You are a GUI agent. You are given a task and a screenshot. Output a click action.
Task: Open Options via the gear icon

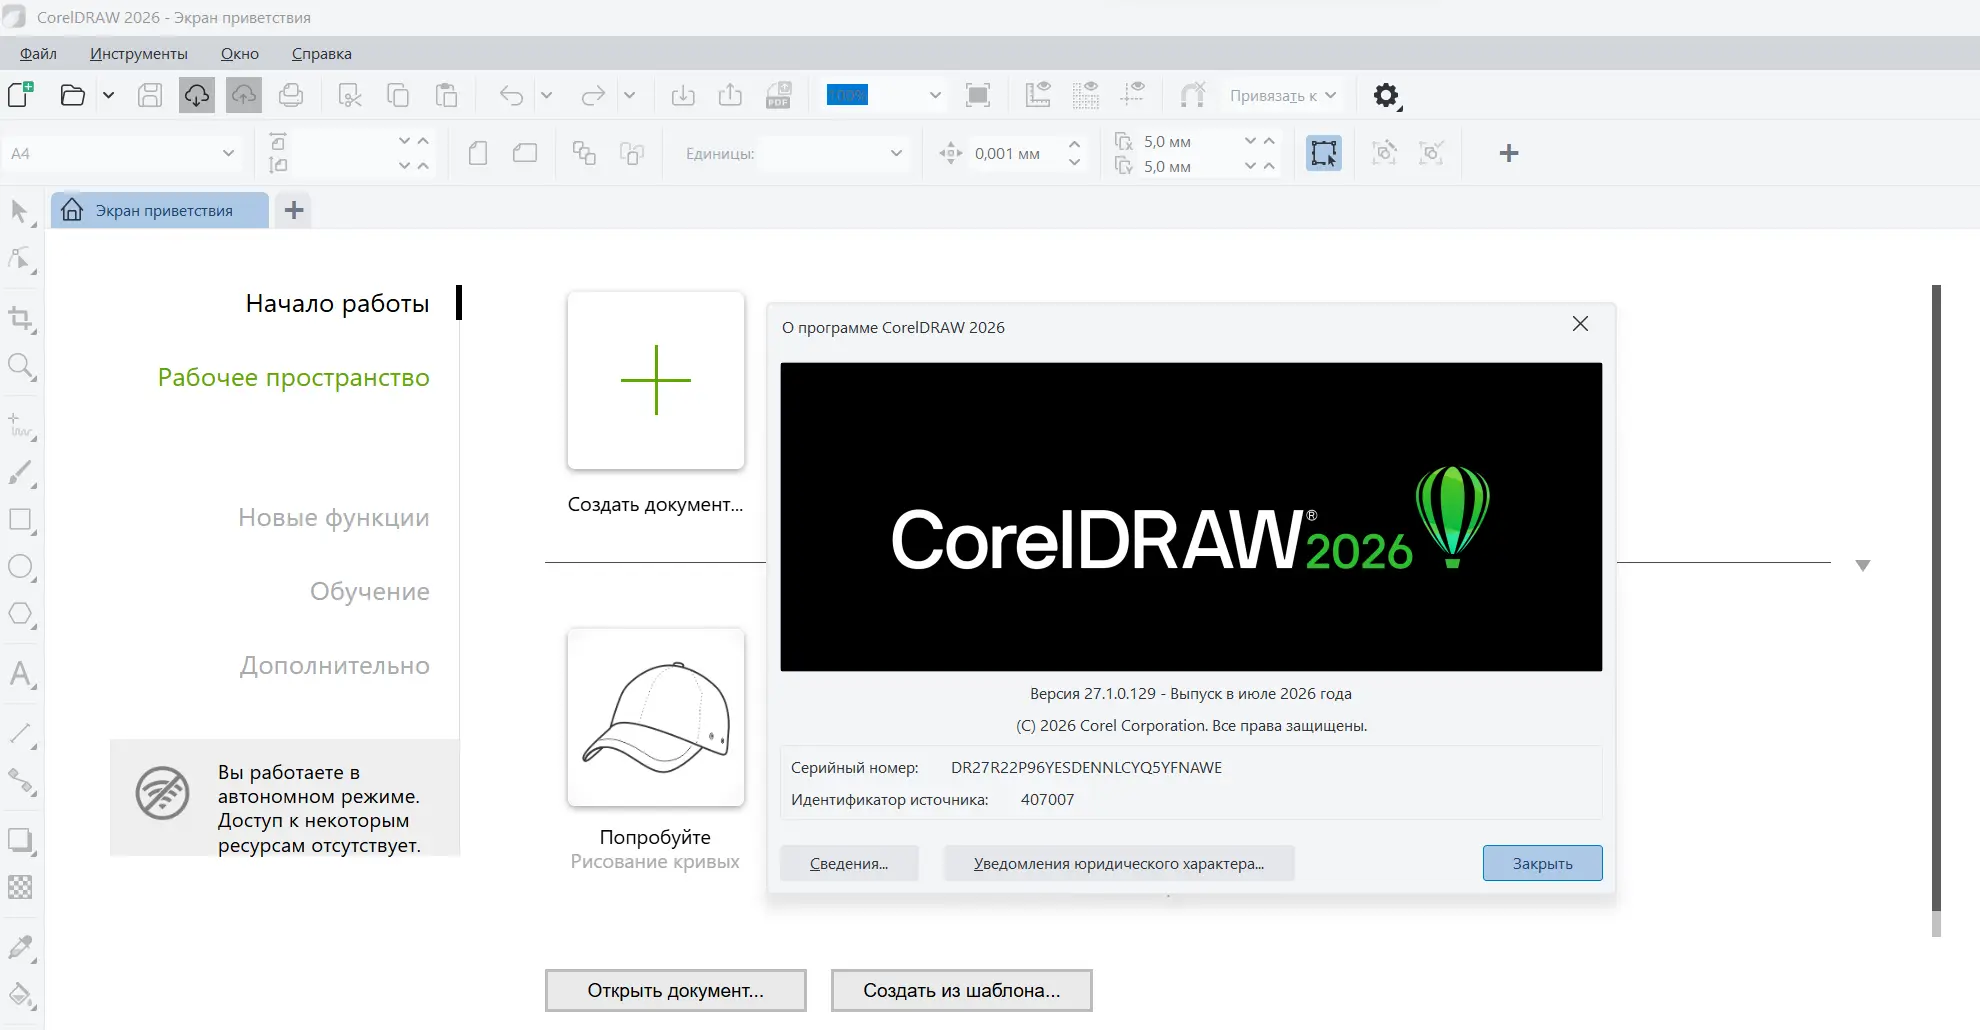click(1386, 96)
